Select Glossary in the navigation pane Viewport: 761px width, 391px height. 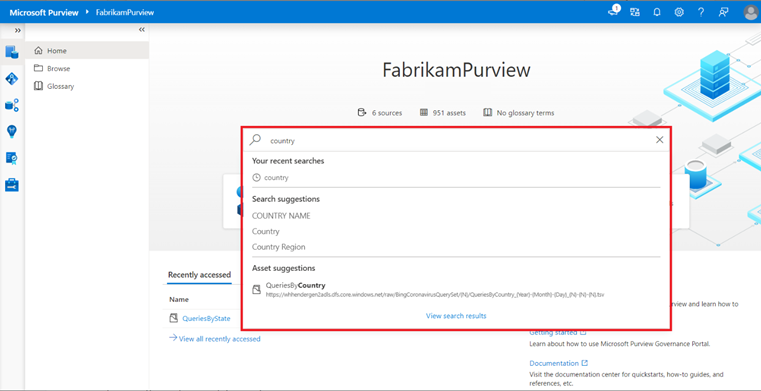click(x=87, y=86)
